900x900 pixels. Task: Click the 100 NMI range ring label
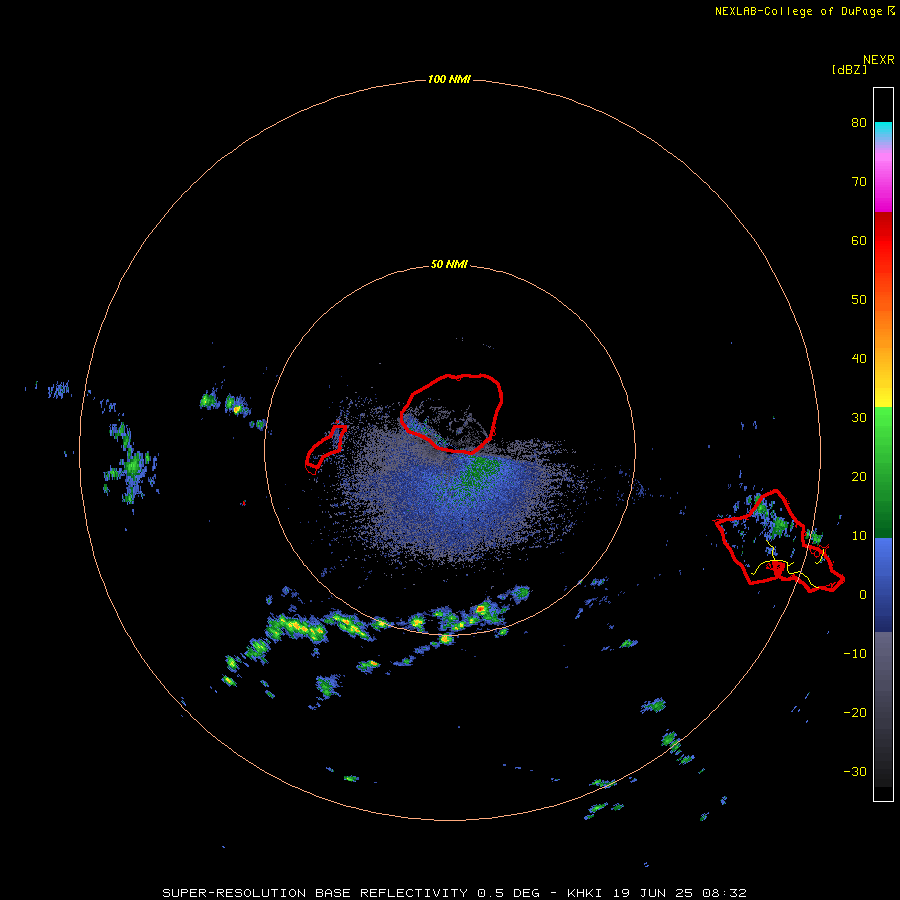(449, 79)
